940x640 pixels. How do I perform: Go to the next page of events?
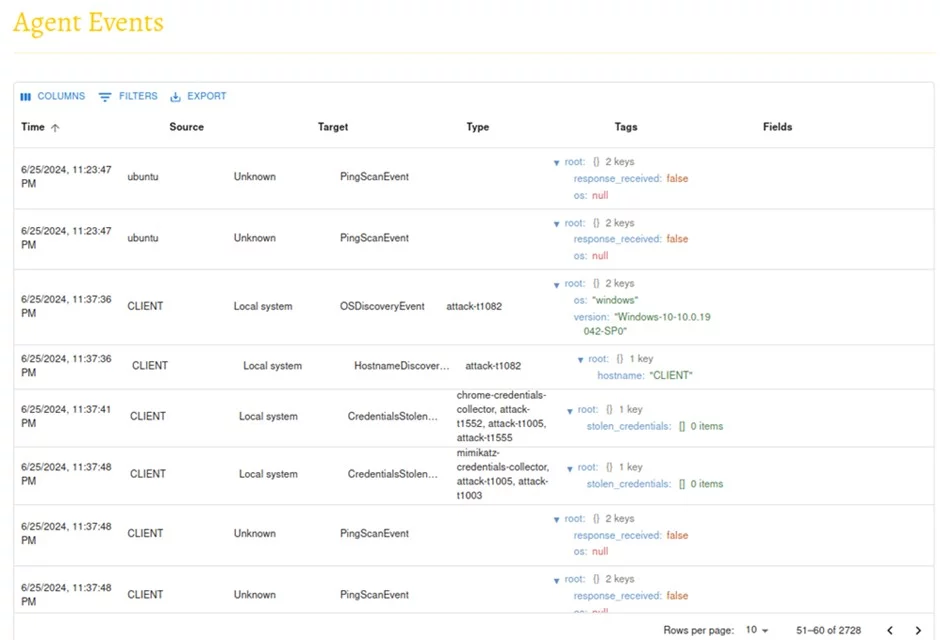[x=918, y=630]
